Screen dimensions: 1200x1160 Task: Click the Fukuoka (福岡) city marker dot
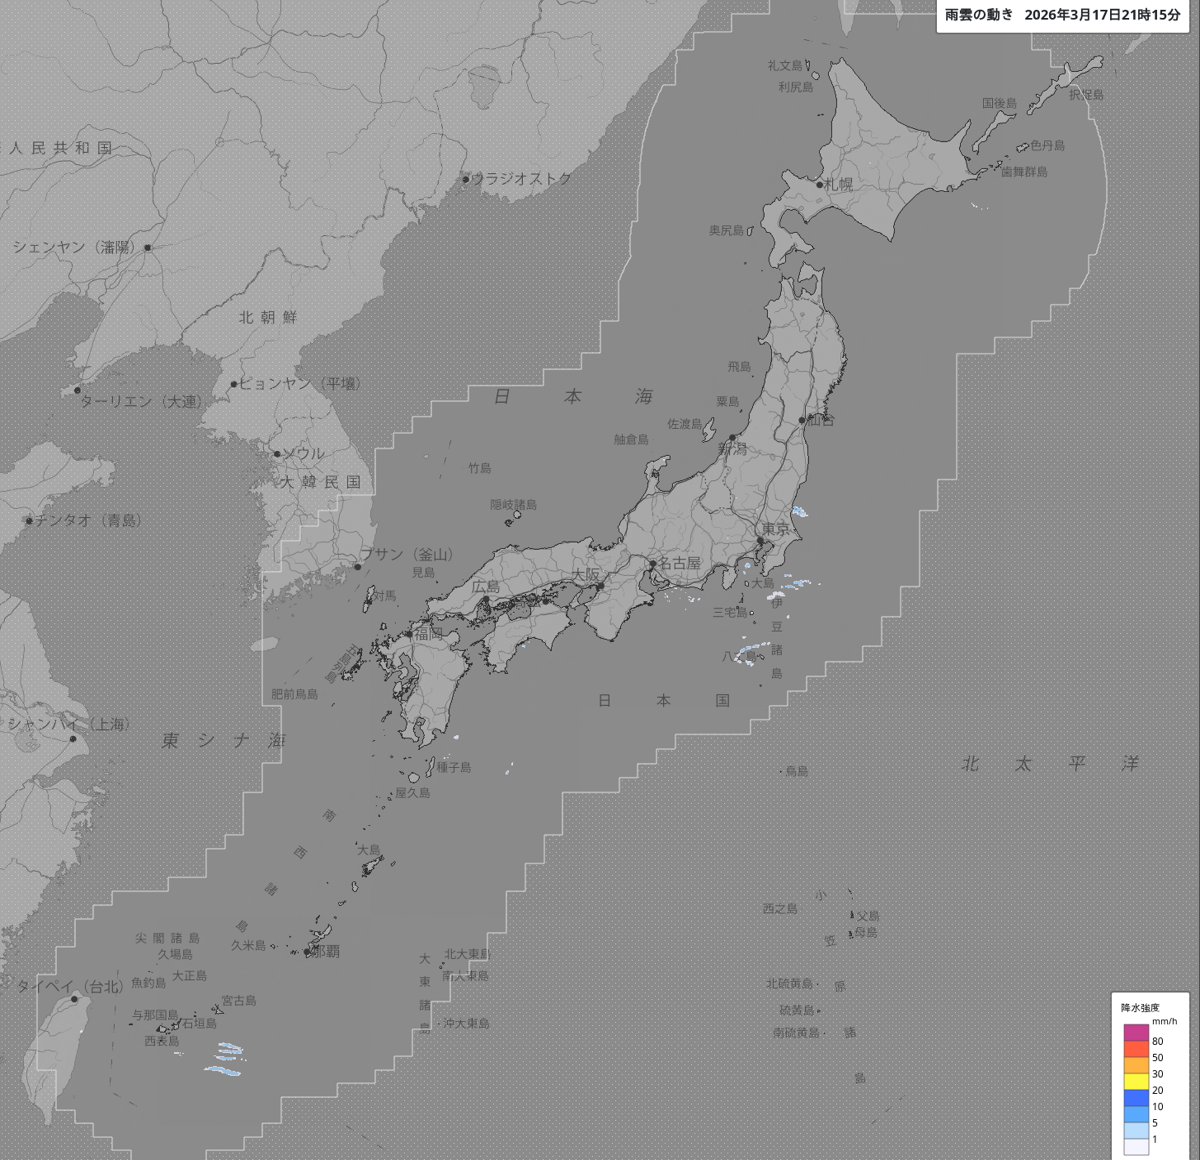tap(409, 634)
